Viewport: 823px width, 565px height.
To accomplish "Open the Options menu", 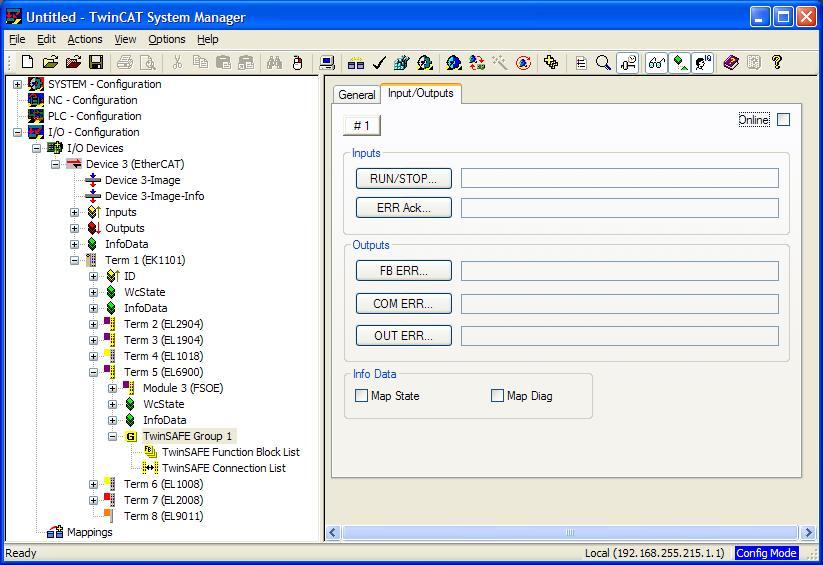I will (x=167, y=39).
